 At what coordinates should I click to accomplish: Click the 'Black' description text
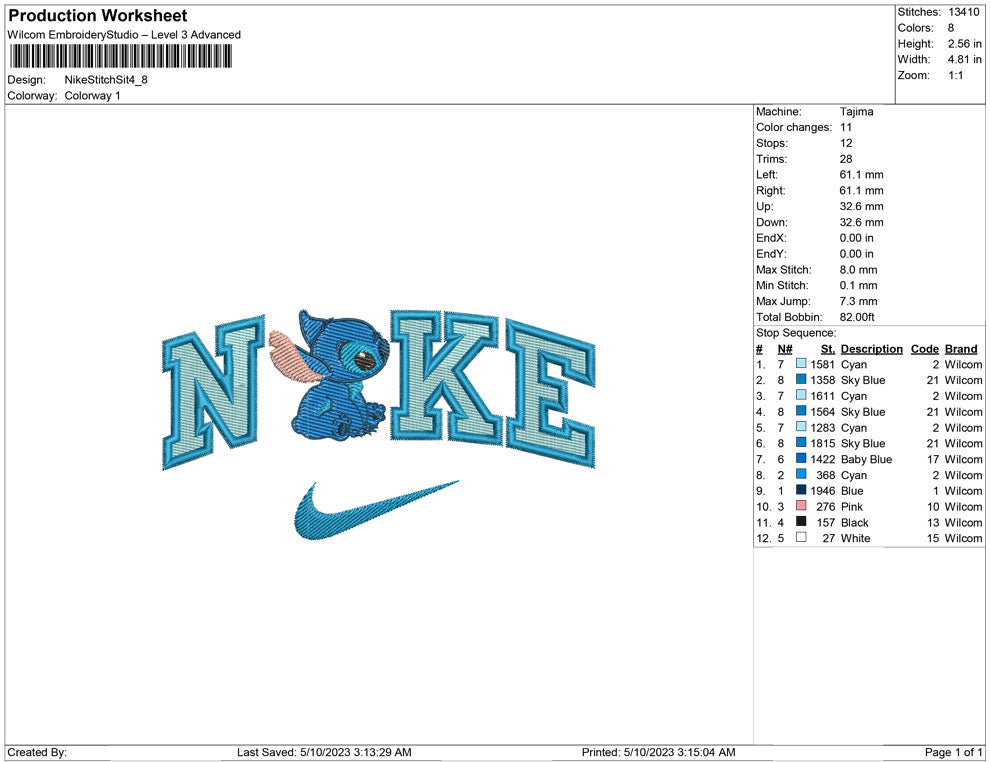pyautogui.click(x=854, y=522)
